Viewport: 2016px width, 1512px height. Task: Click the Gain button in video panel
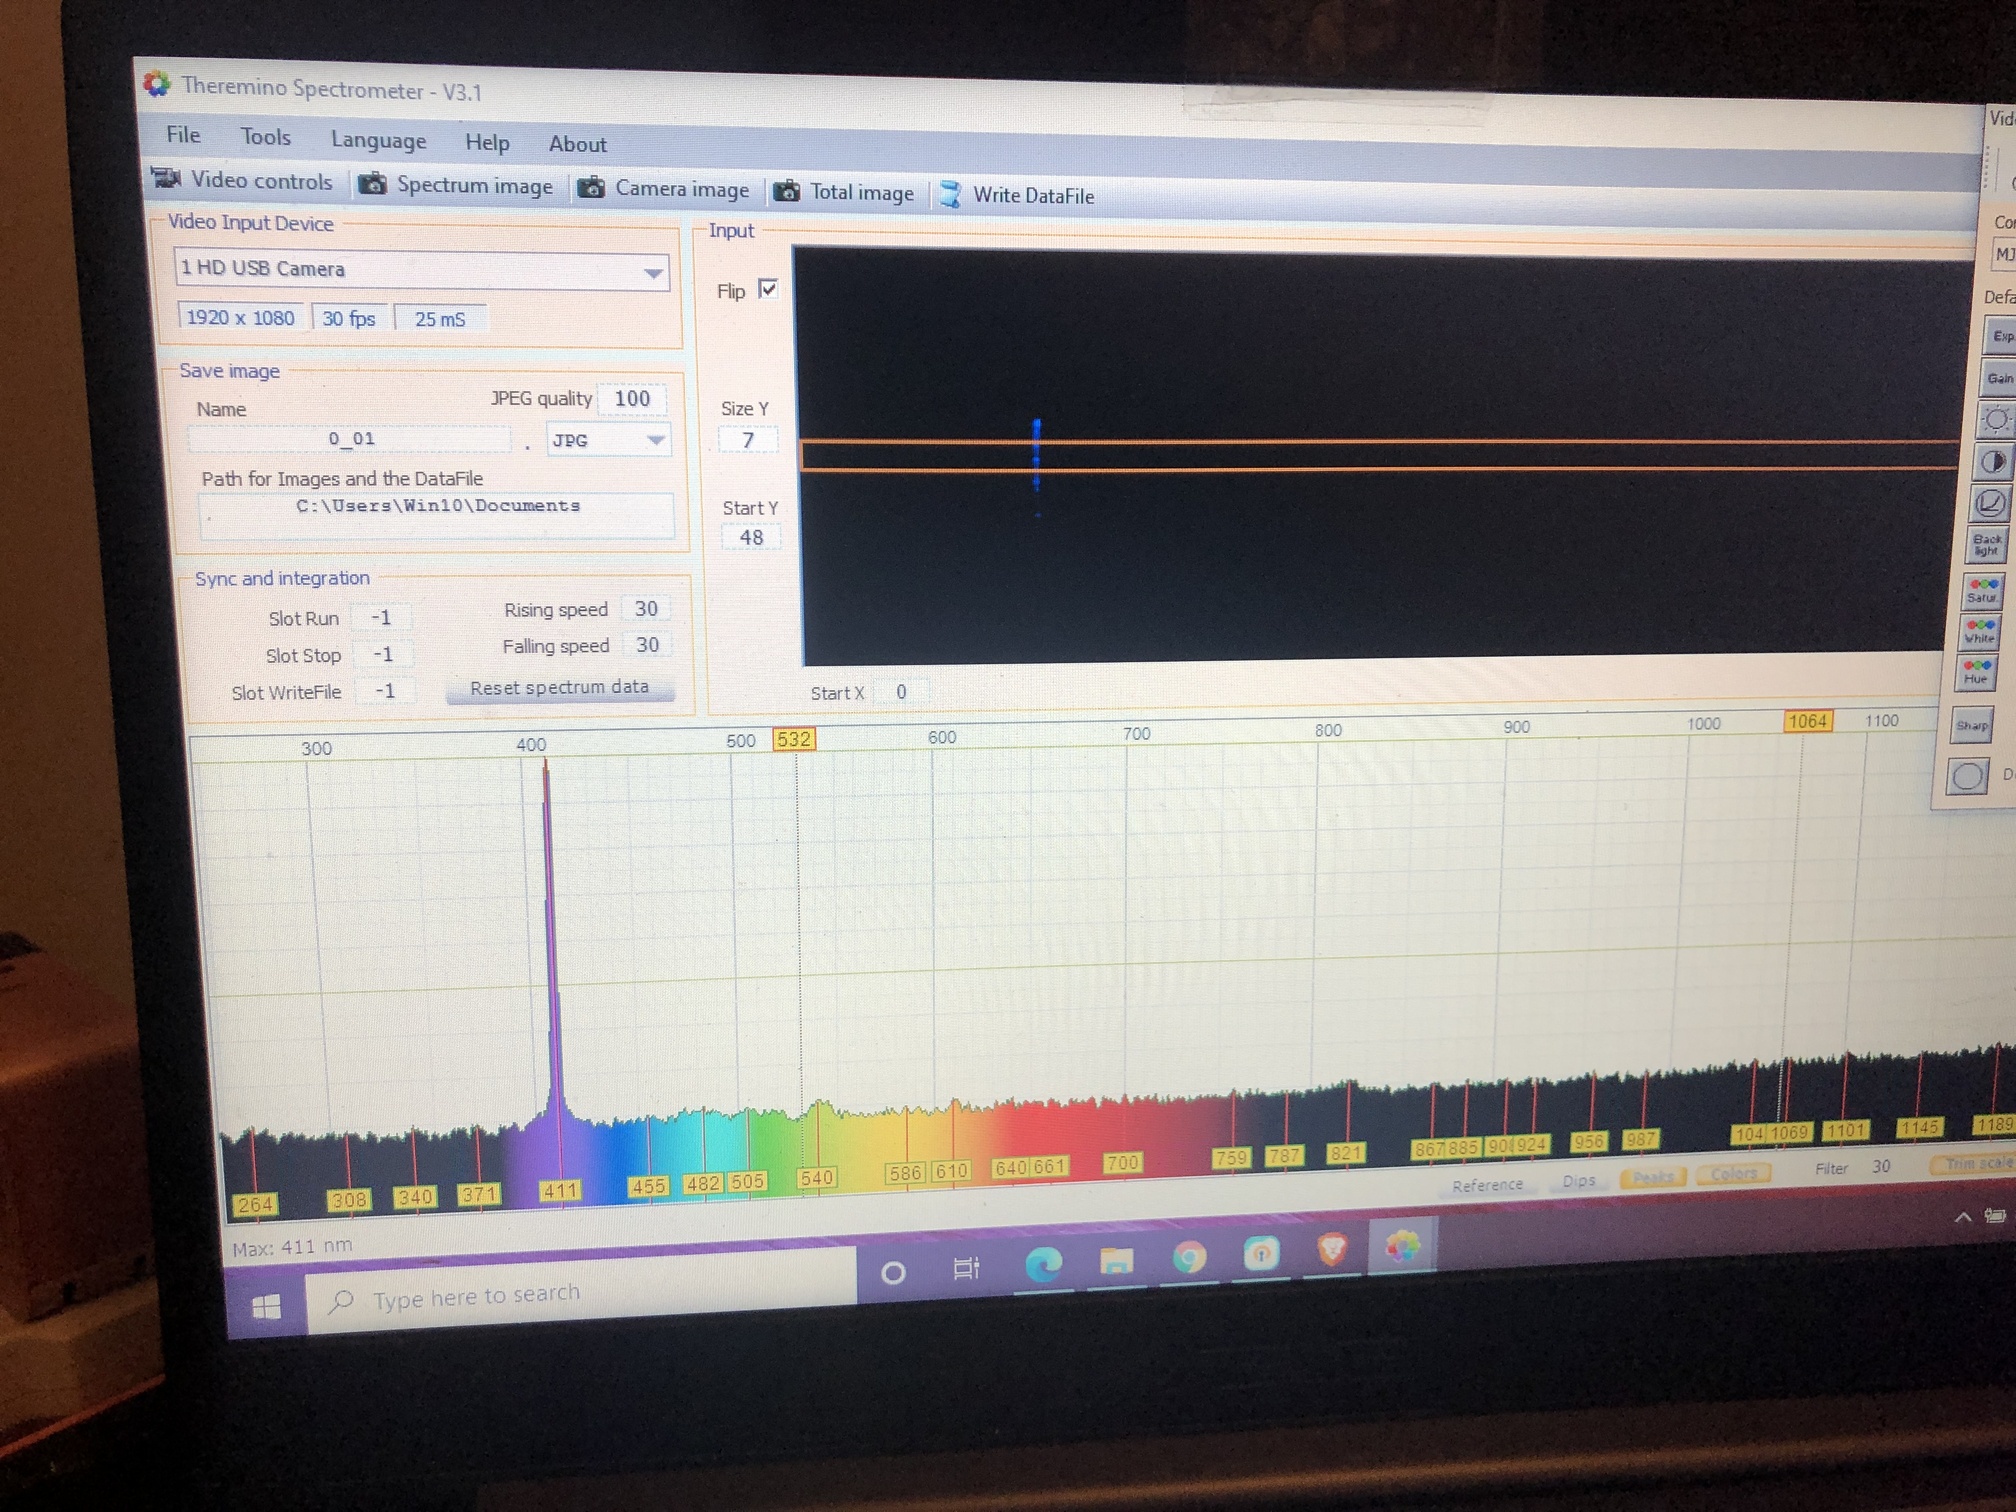click(1998, 378)
